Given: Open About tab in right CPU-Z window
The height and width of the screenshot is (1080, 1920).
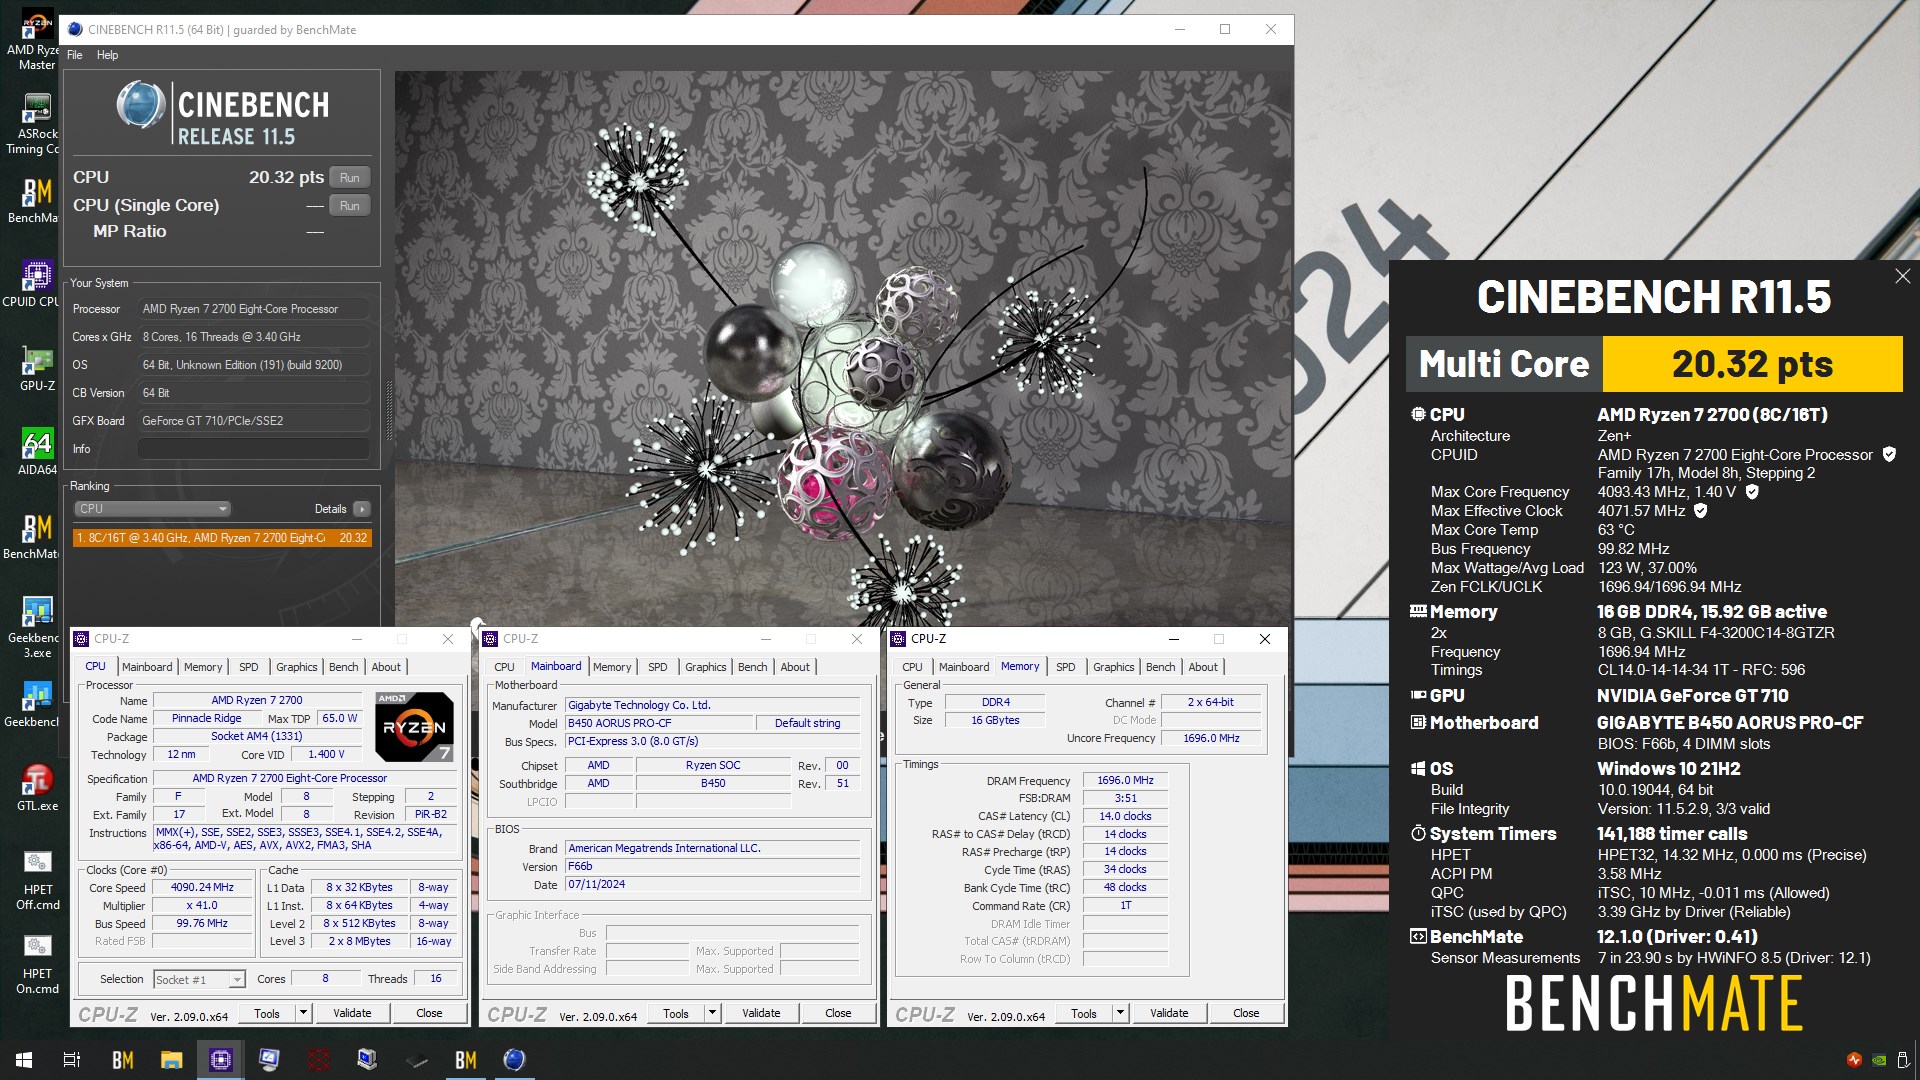Looking at the screenshot, I should (1203, 667).
